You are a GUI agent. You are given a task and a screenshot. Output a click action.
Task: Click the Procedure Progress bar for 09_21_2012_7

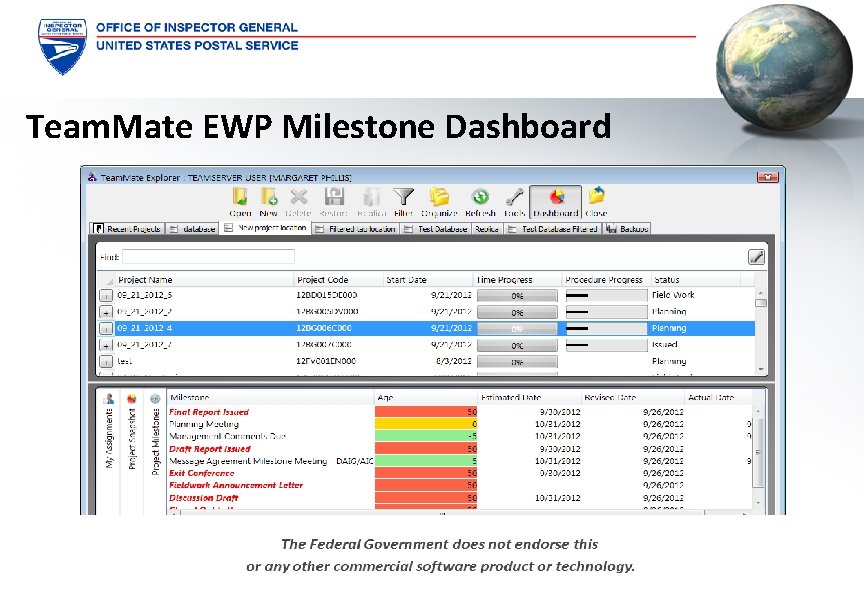click(x=606, y=345)
